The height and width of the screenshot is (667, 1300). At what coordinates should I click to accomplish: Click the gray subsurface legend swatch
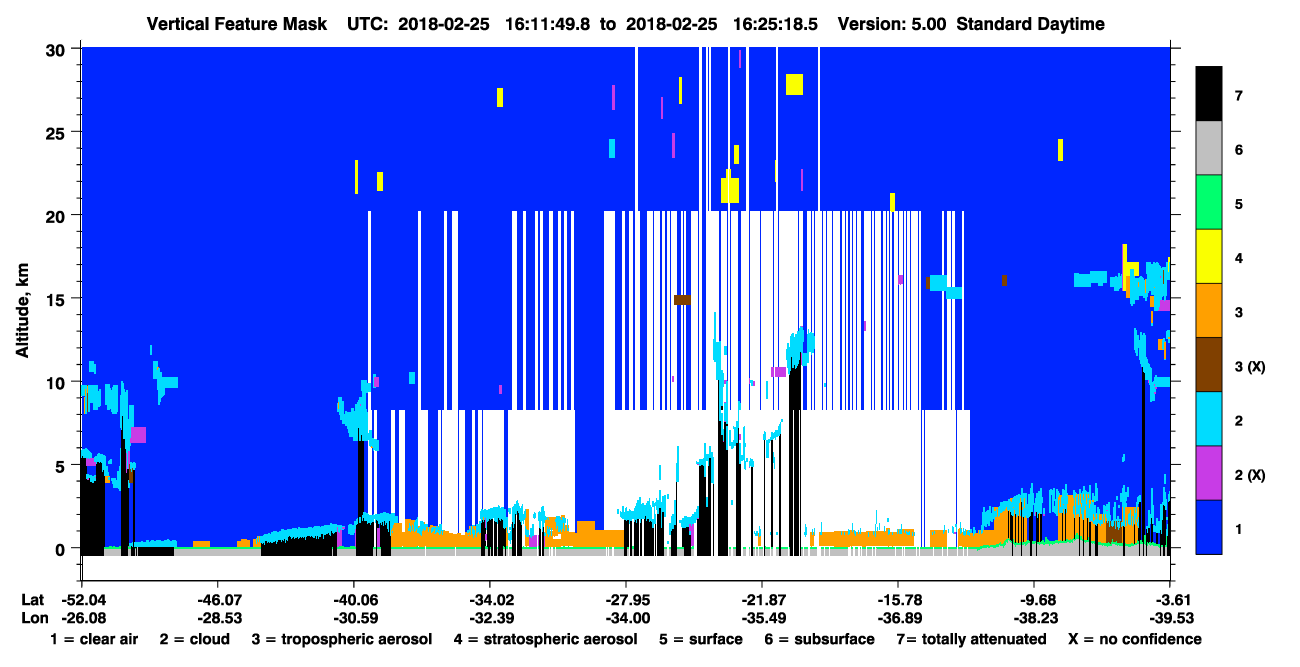1209,149
